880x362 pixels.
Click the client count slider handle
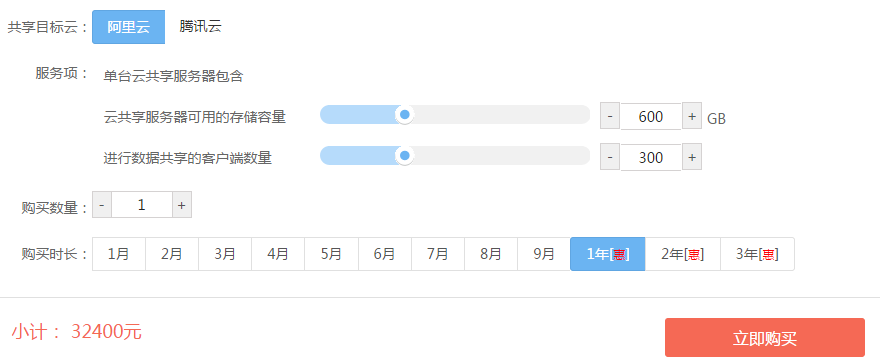point(404,155)
